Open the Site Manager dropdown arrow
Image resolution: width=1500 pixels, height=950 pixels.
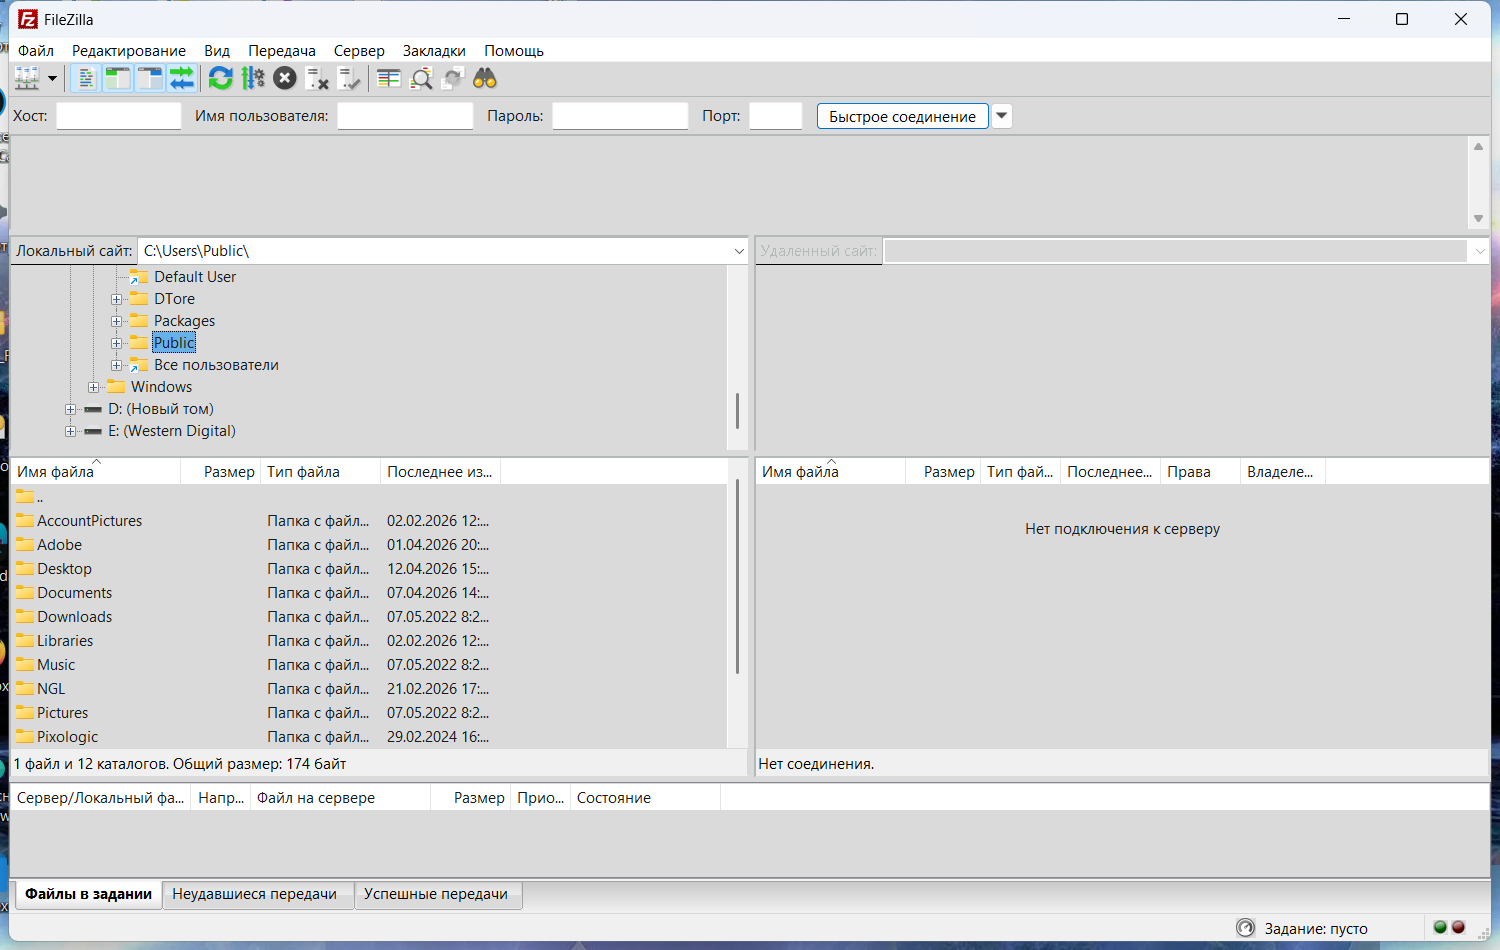52,78
